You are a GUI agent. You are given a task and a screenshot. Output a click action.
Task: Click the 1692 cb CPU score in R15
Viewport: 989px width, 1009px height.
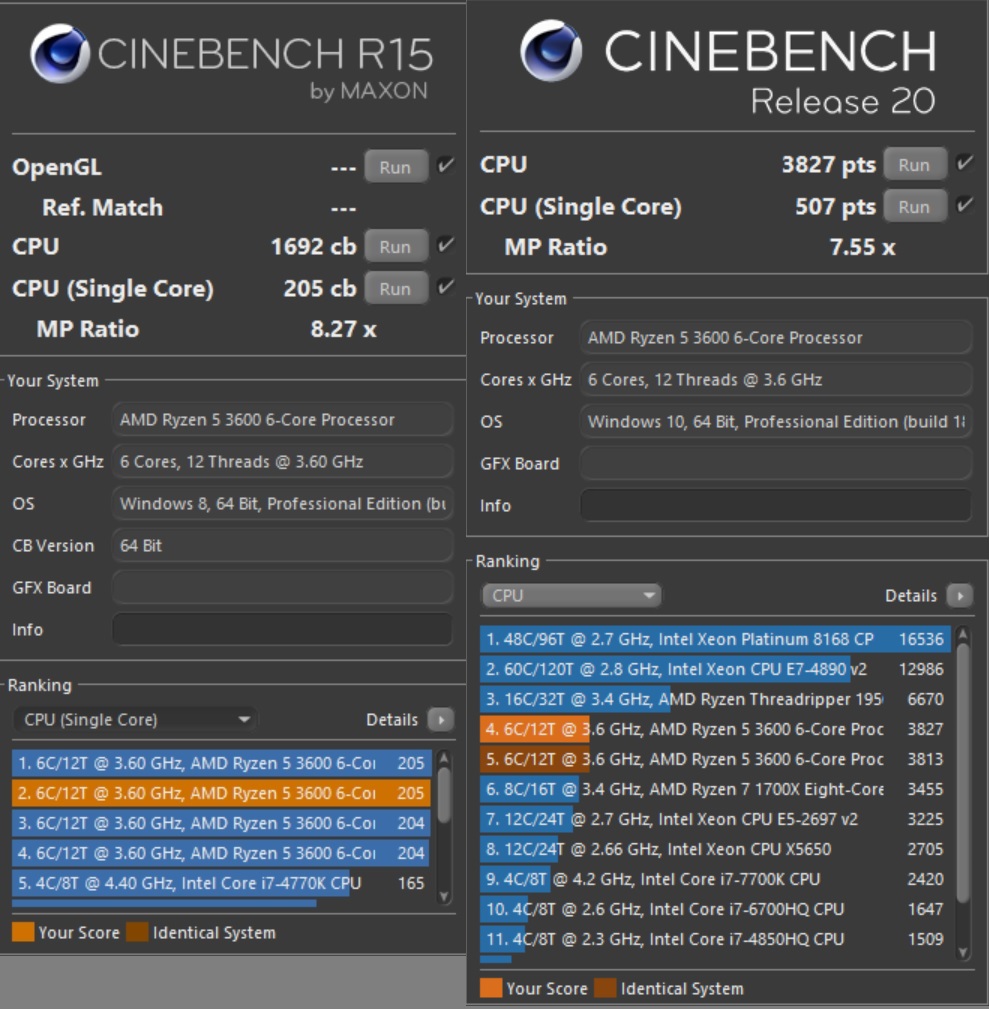(x=313, y=246)
